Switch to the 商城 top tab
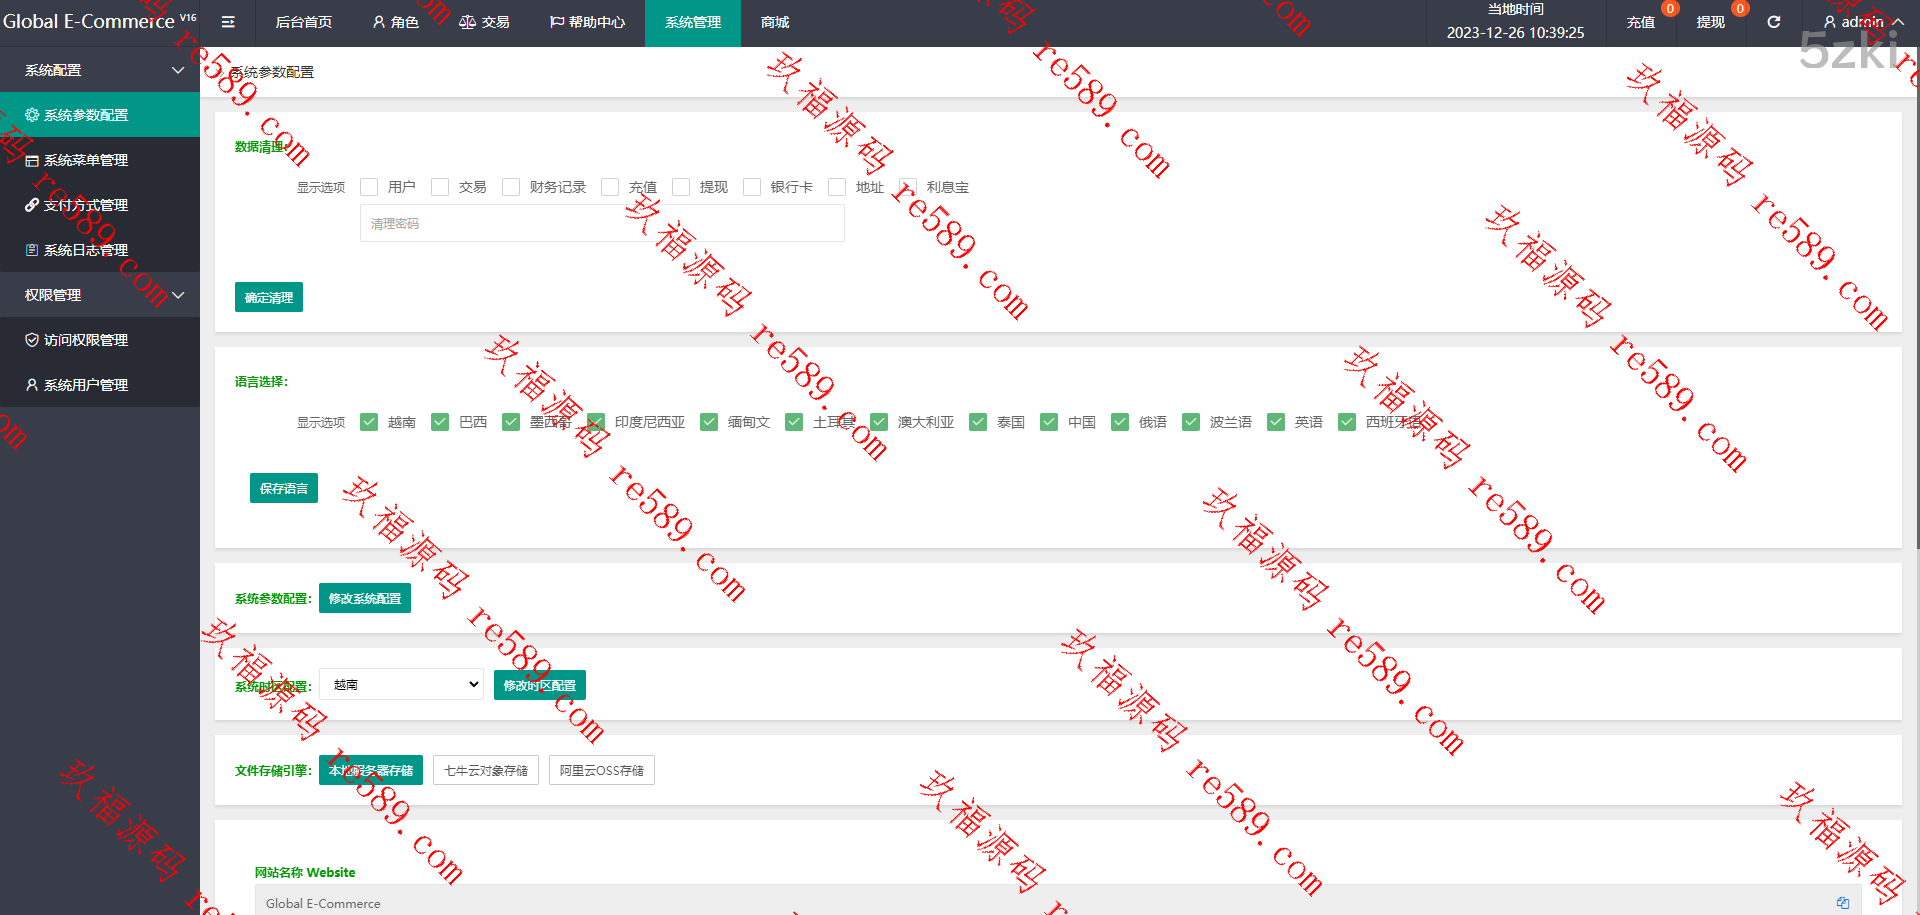This screenshot has height=915, width=1920. click(775, 22)
